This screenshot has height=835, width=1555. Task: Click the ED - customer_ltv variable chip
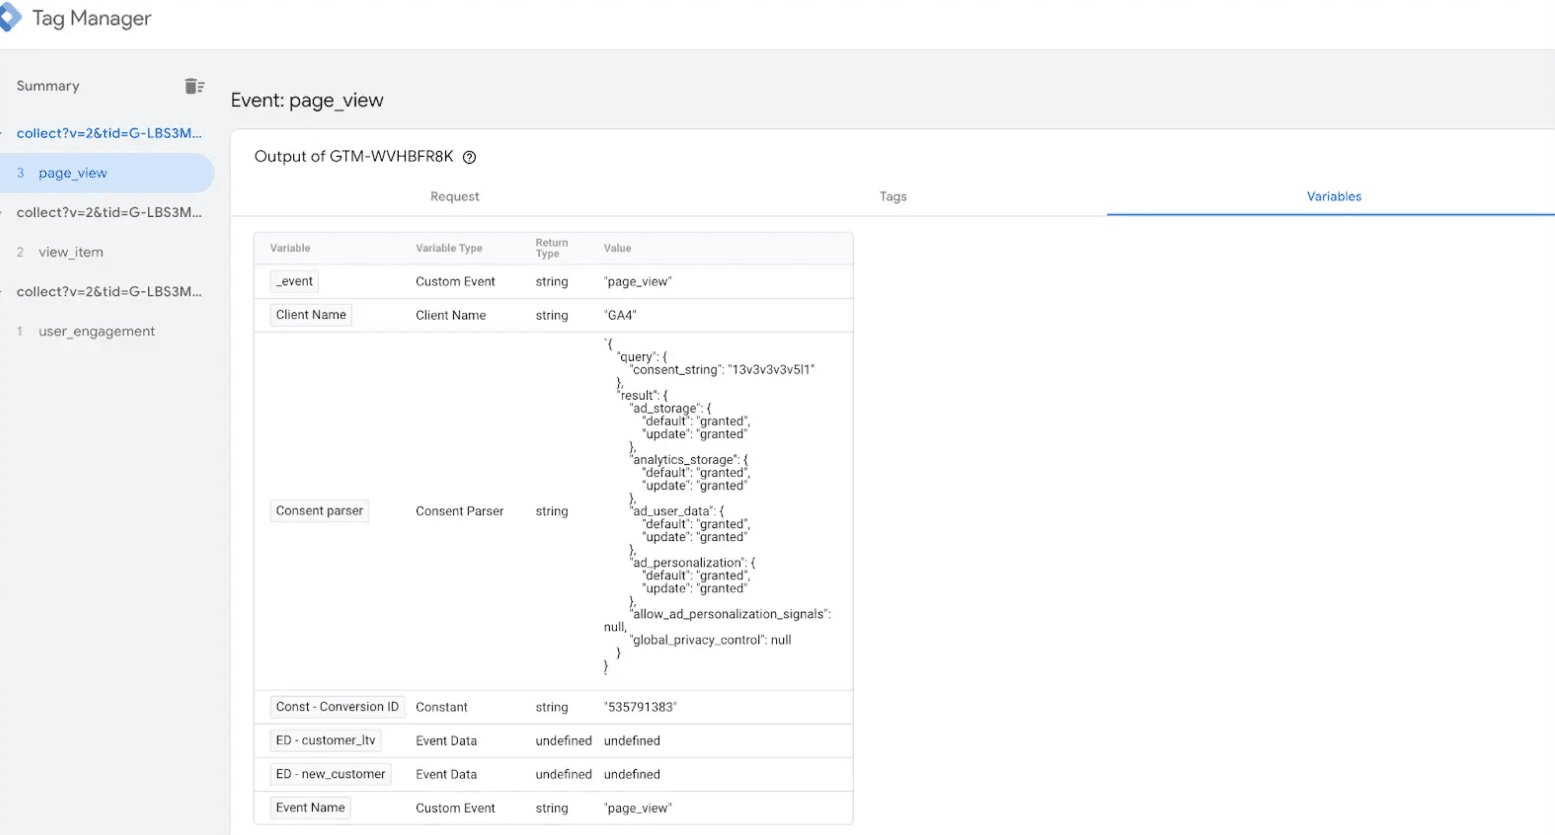[x=325, y=740]
